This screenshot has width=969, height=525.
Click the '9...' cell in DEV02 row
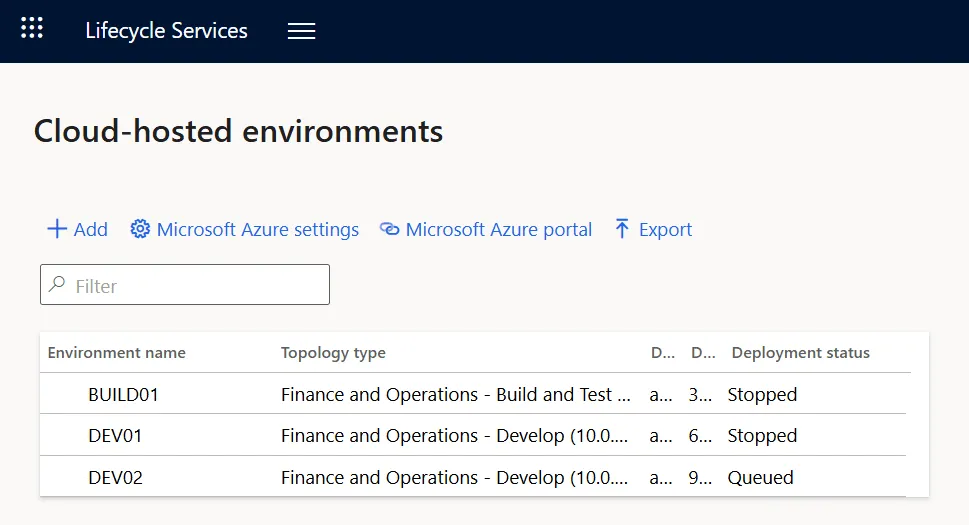tap(700, 477)
